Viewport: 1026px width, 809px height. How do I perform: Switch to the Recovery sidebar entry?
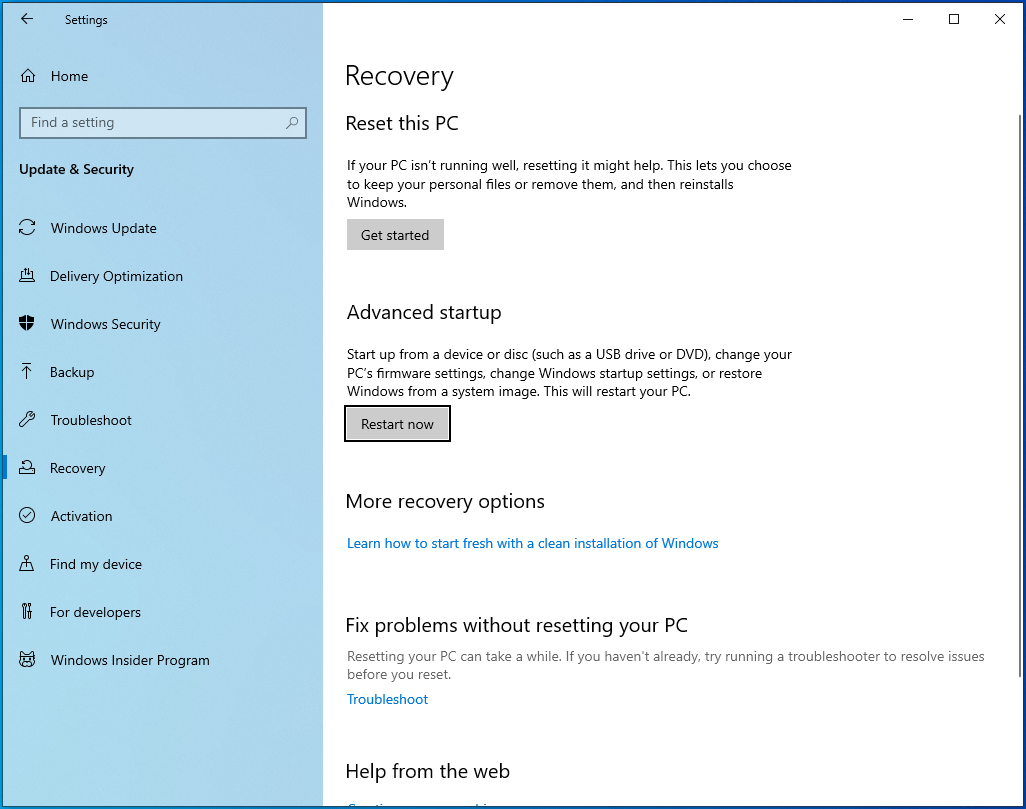tap(78, 468)
